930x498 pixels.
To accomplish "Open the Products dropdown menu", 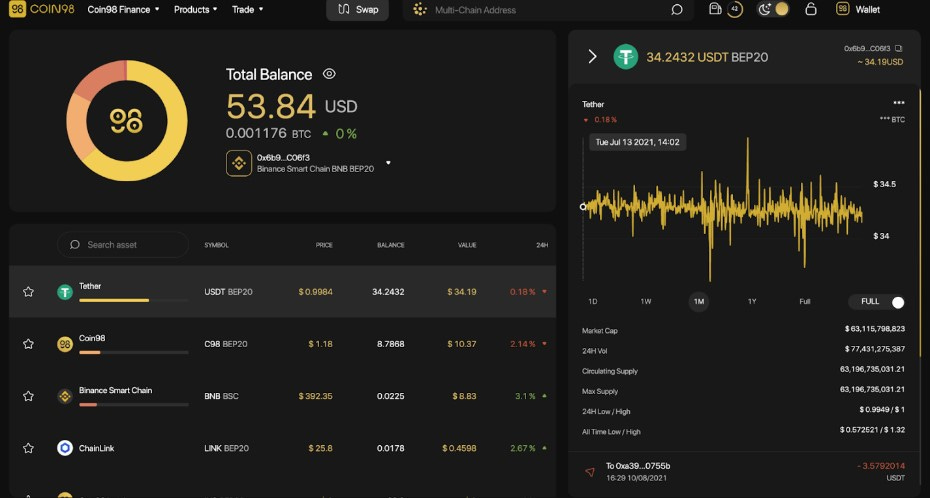I will [x=195, y=9].
